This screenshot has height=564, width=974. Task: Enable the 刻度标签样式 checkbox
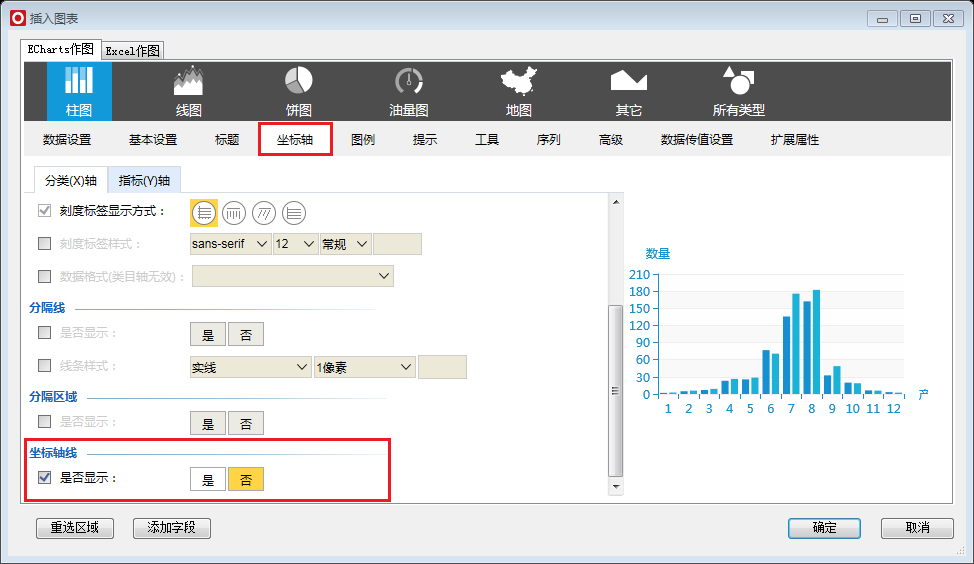44,243
